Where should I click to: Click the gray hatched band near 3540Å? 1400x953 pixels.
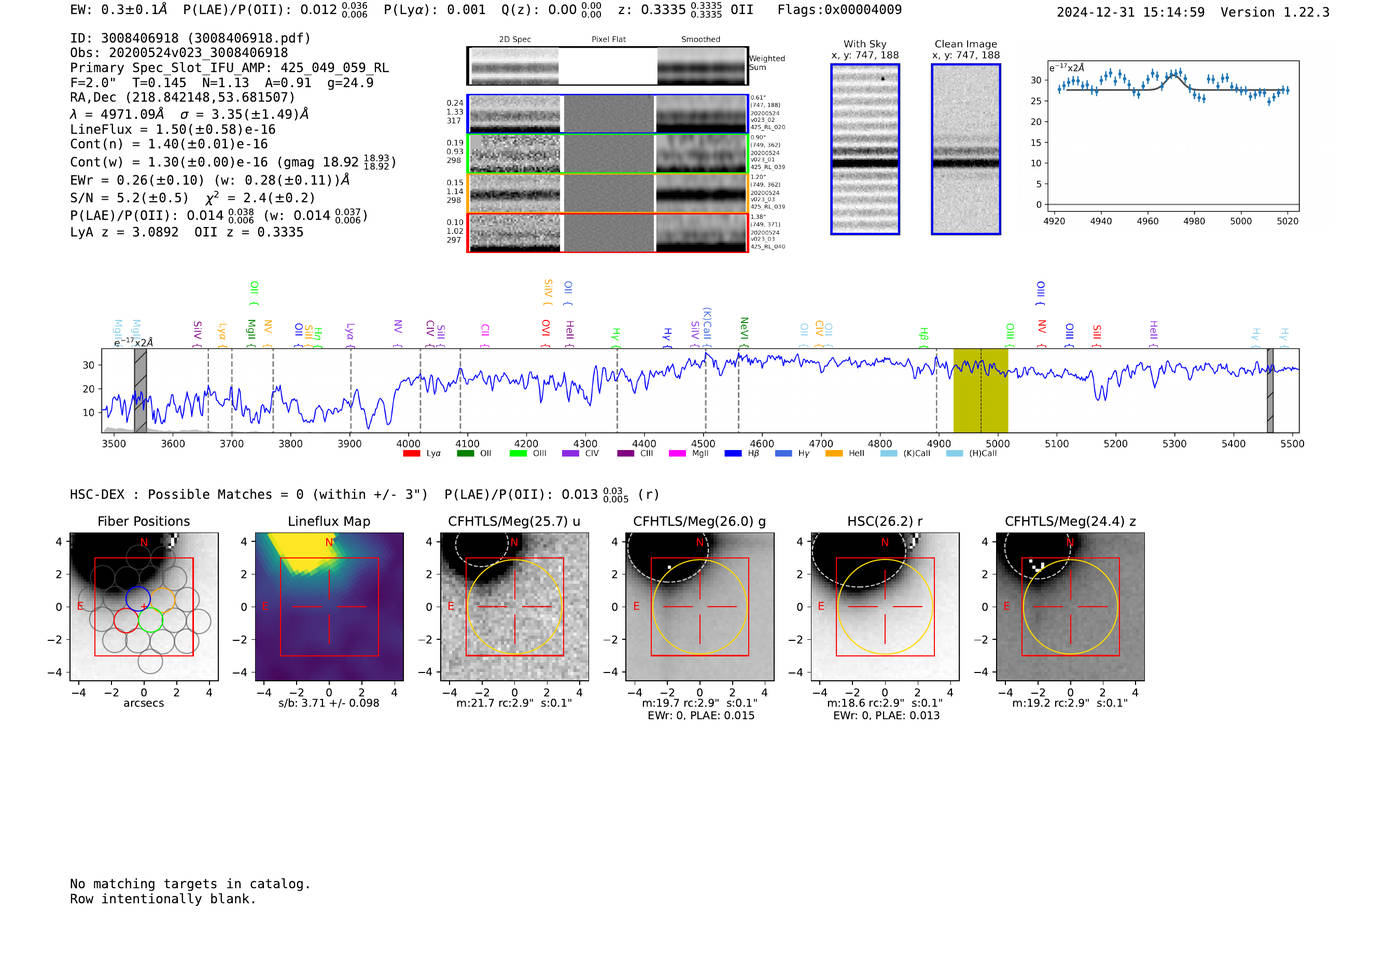[x=140, y=390]
